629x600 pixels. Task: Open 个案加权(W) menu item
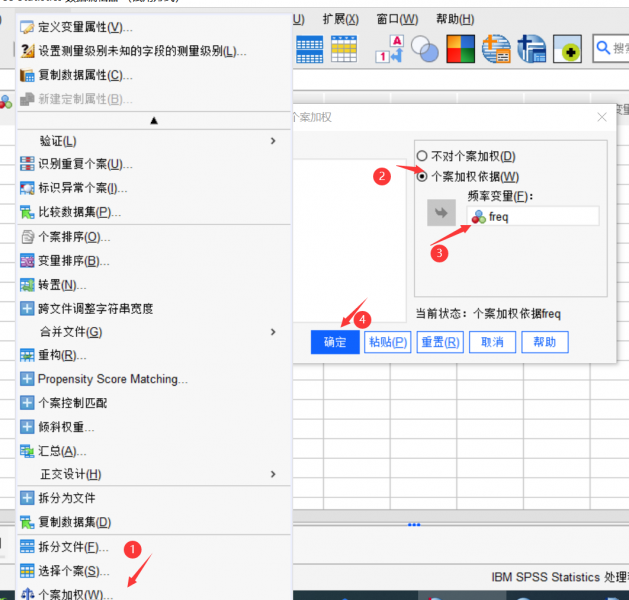tap(154, 593)
